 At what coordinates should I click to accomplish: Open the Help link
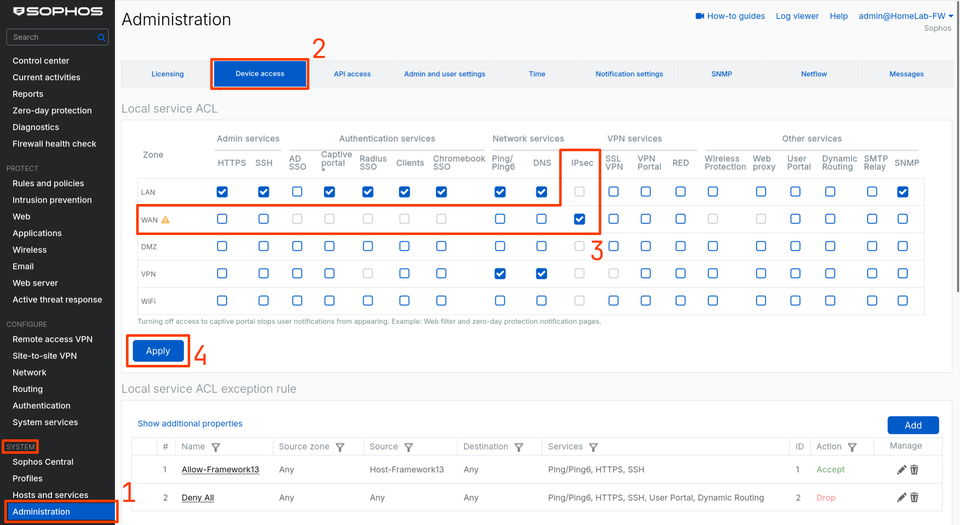click(x=839, y=16)
